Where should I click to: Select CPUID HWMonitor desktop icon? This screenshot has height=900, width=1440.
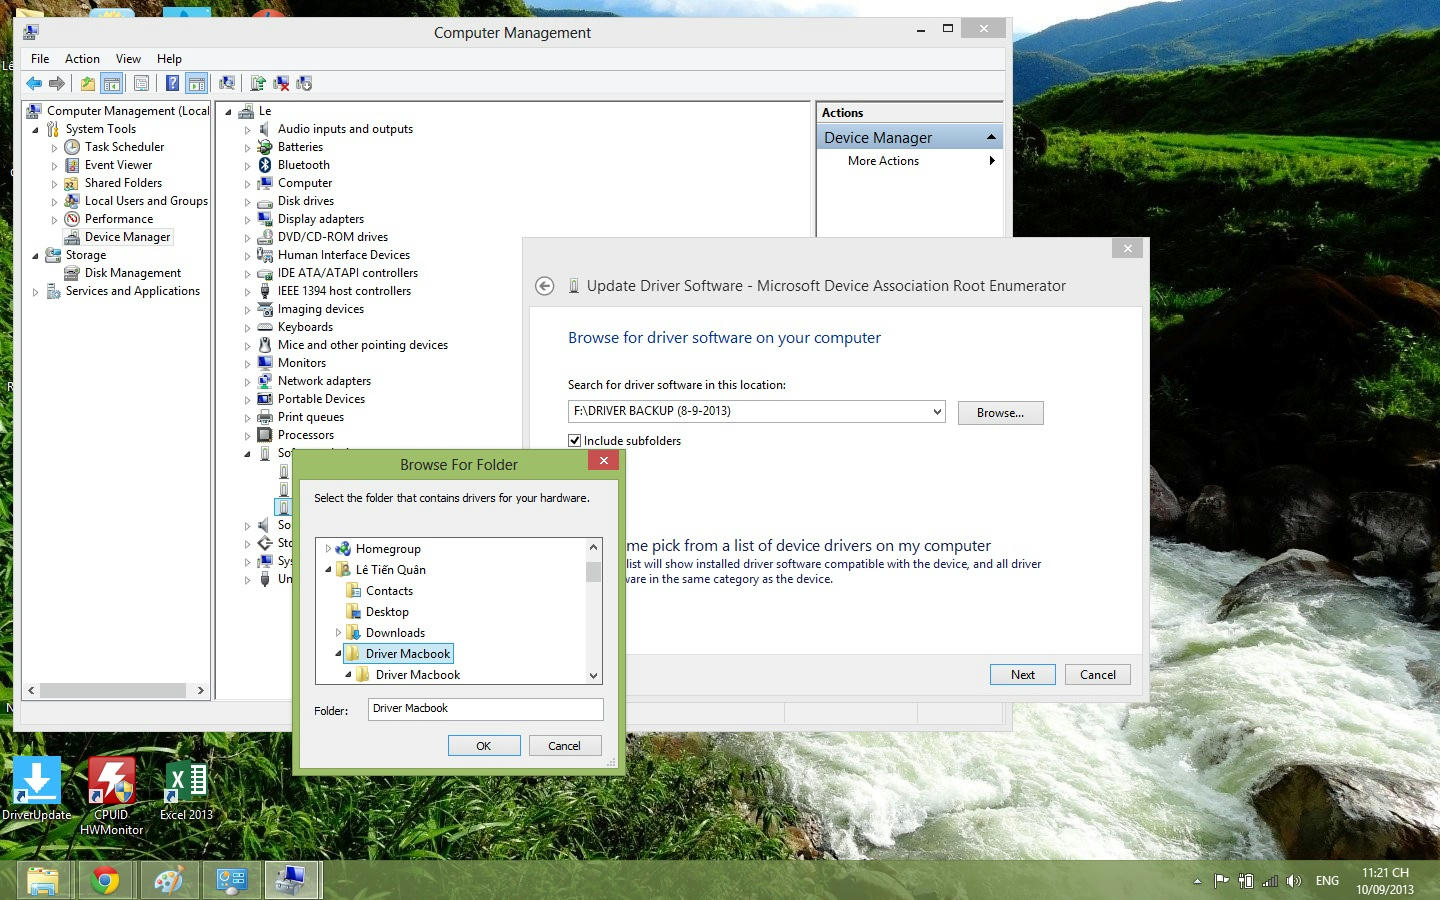click(x=111, y=796)
